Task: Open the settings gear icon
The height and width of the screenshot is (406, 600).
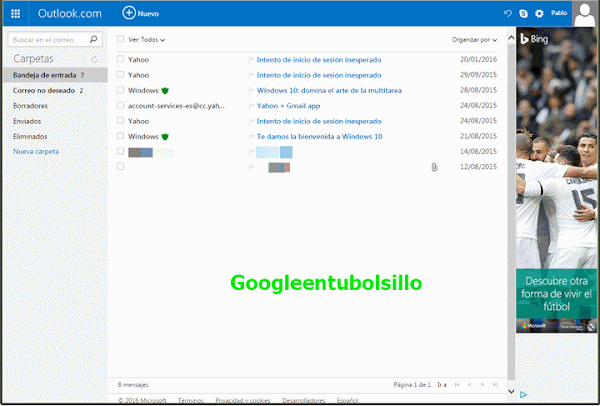Action: (539, 14)
